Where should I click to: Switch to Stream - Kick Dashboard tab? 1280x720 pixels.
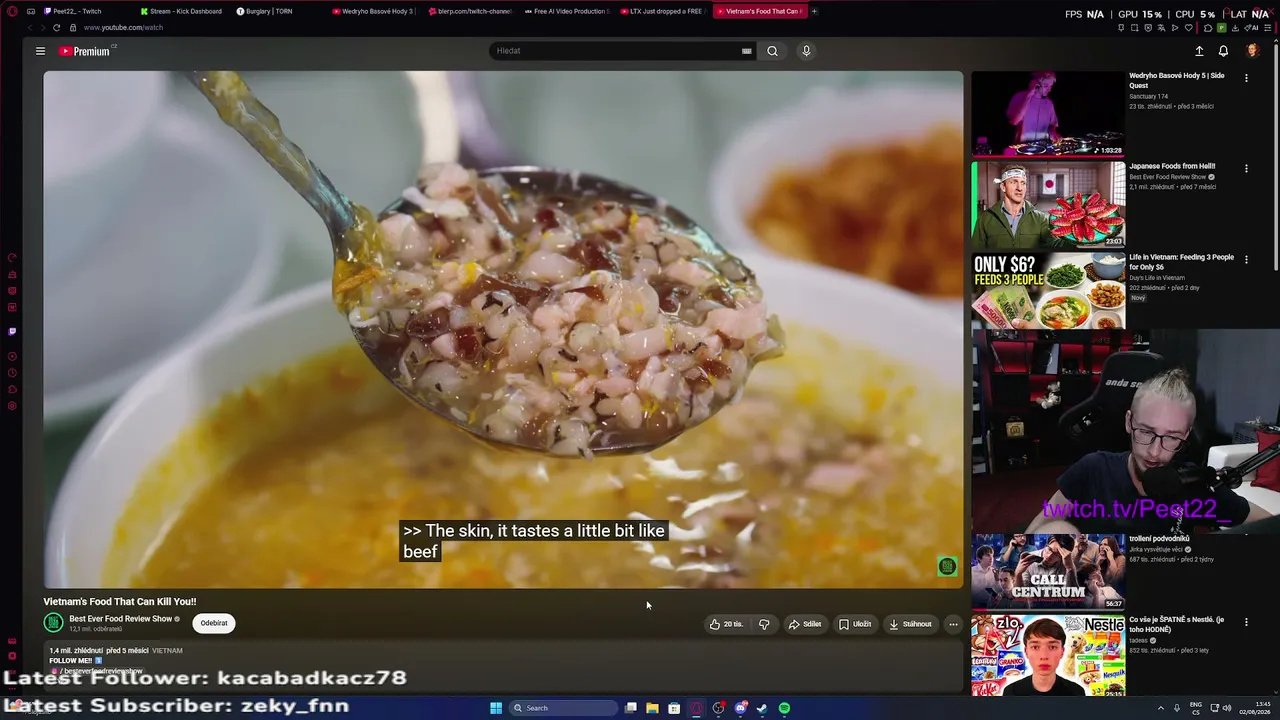[183, 11]
